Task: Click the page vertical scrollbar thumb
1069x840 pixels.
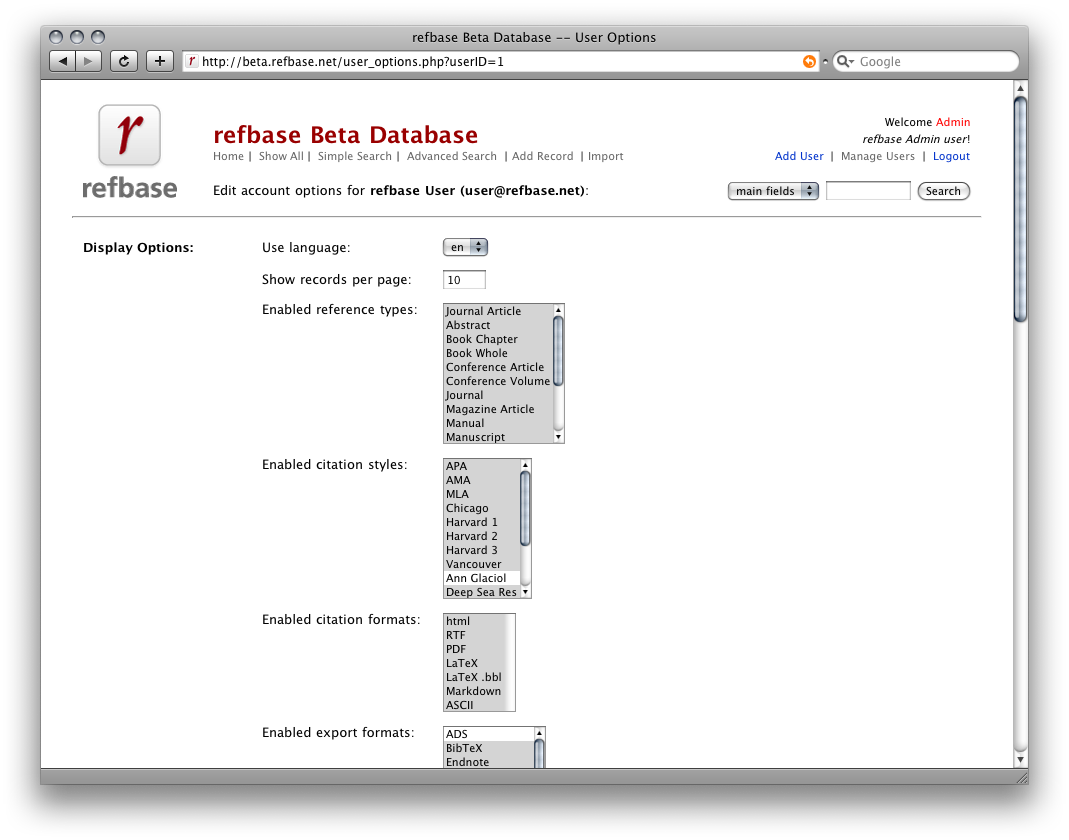Action: [1021, 209]
